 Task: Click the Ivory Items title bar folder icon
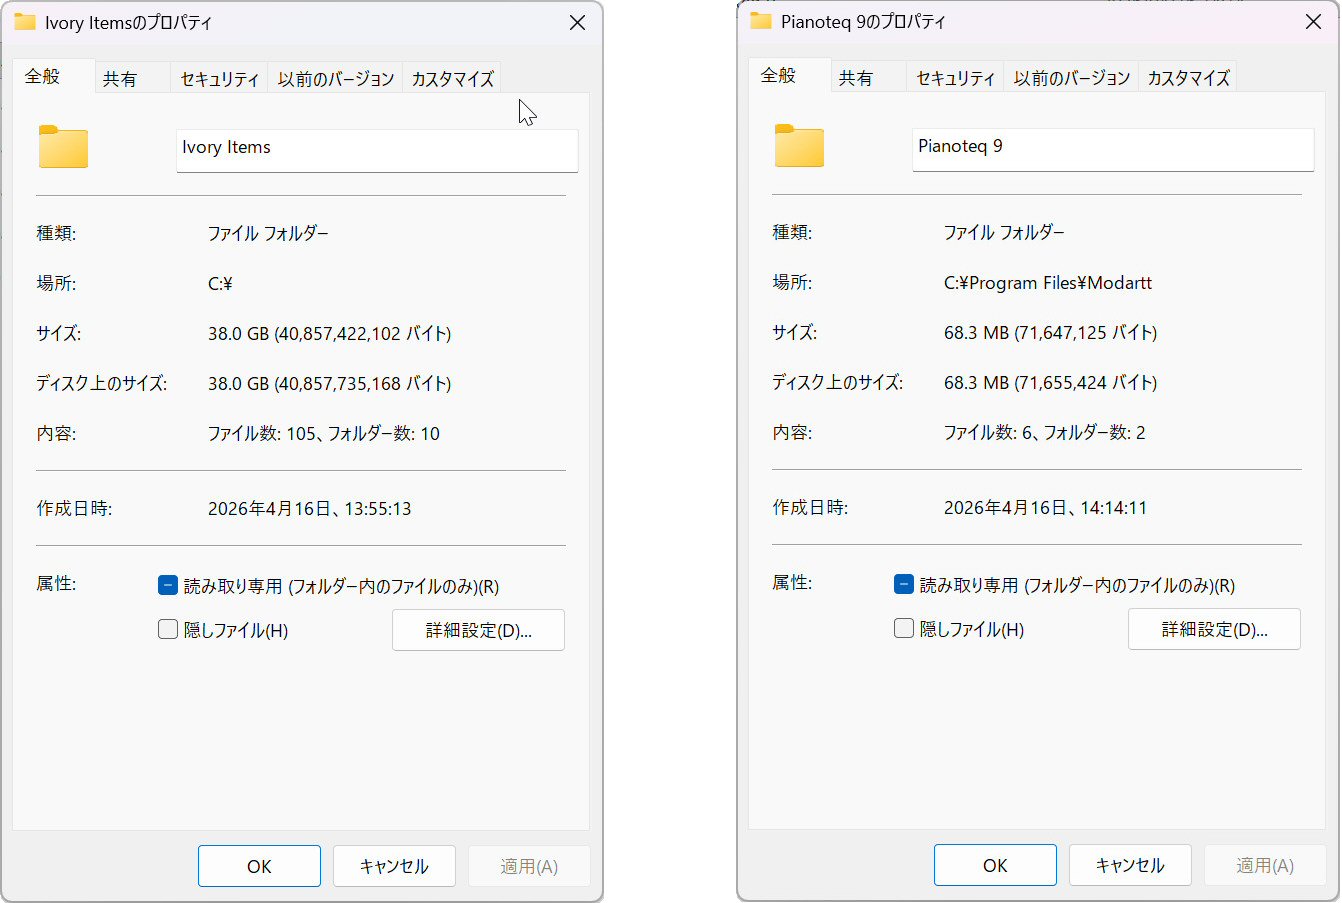25,22
